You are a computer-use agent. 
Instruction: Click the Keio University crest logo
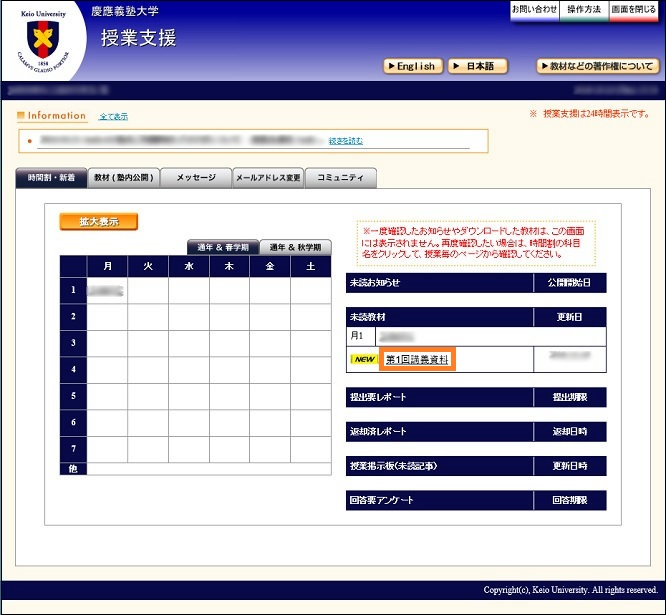point(42,41)
